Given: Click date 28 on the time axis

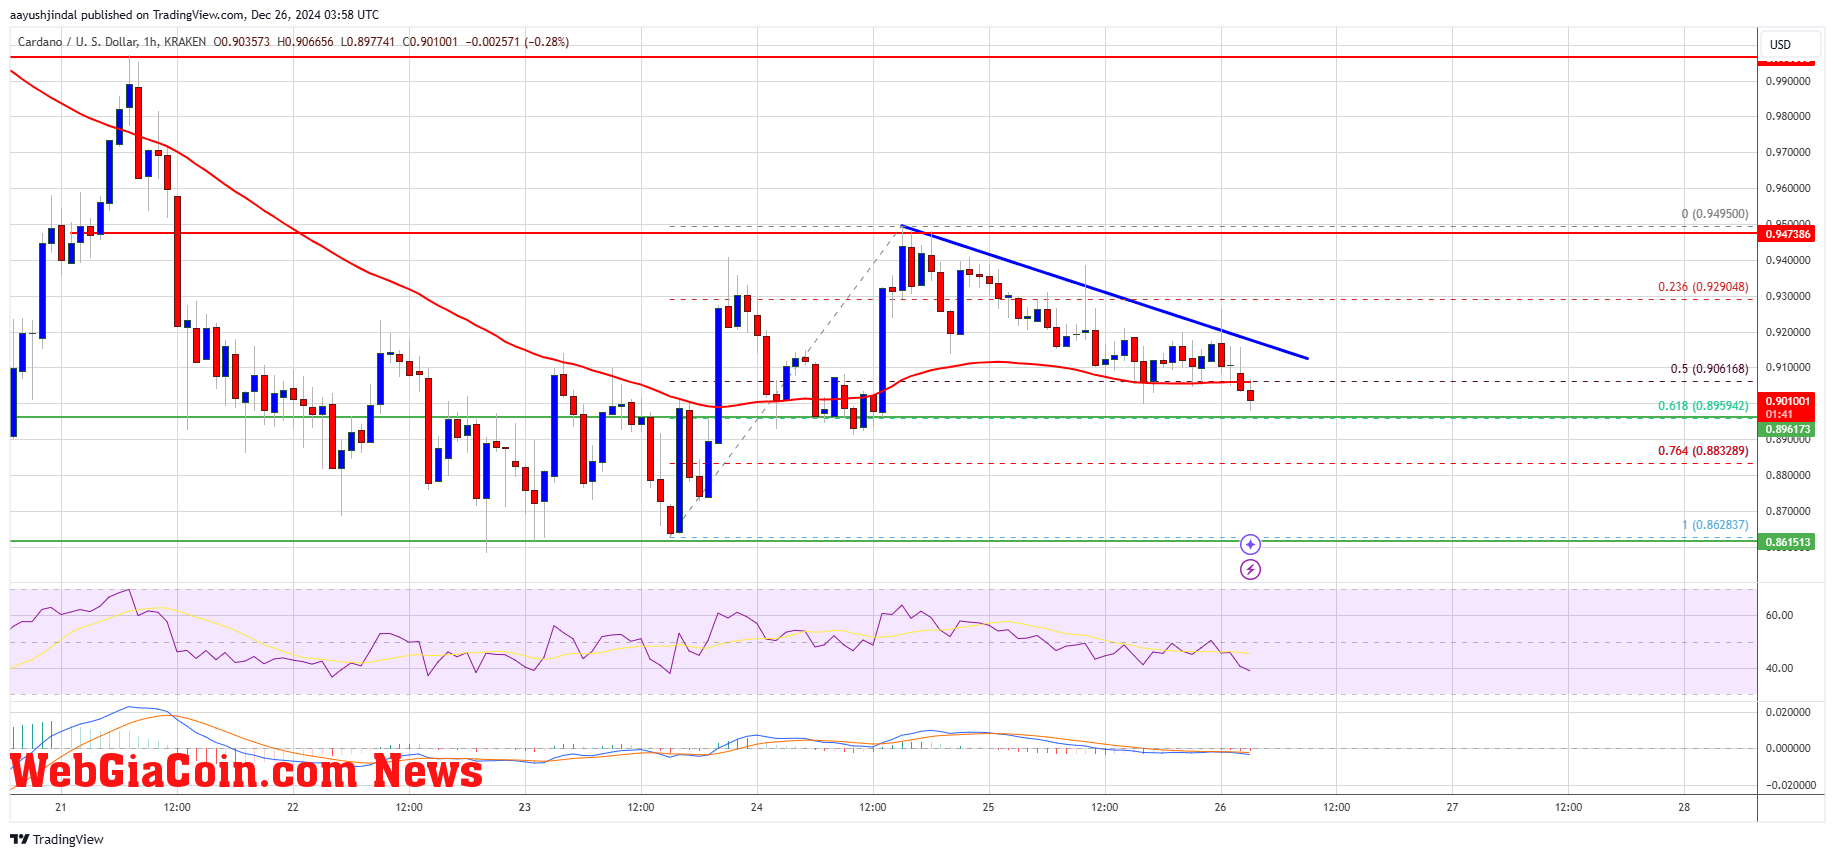Looking at the screenshot, I should pyautogui.click(x=1684, y=808).
